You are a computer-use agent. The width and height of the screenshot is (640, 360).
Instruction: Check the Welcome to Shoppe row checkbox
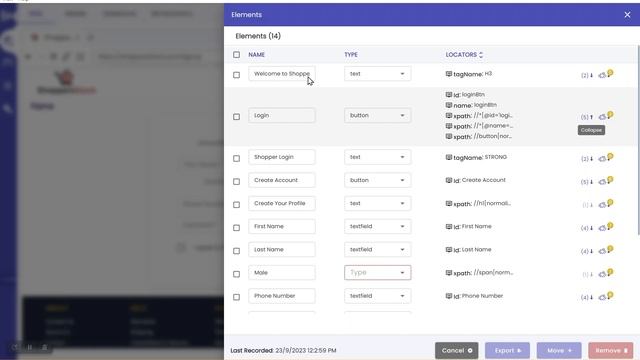coord(236,75)
